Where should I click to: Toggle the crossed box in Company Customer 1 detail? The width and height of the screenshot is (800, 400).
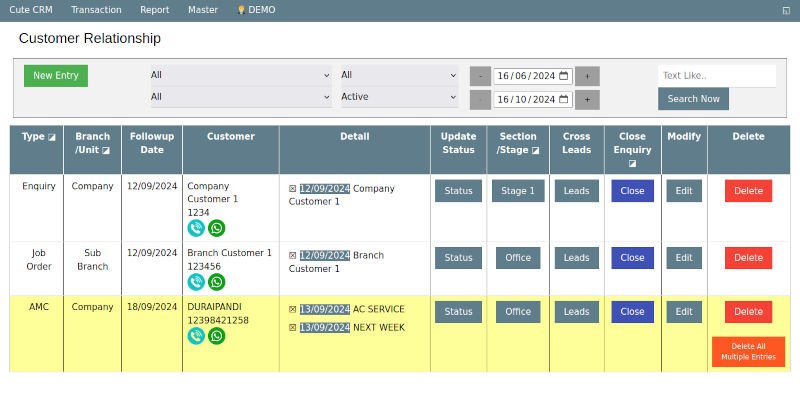[x=293, y=189]
